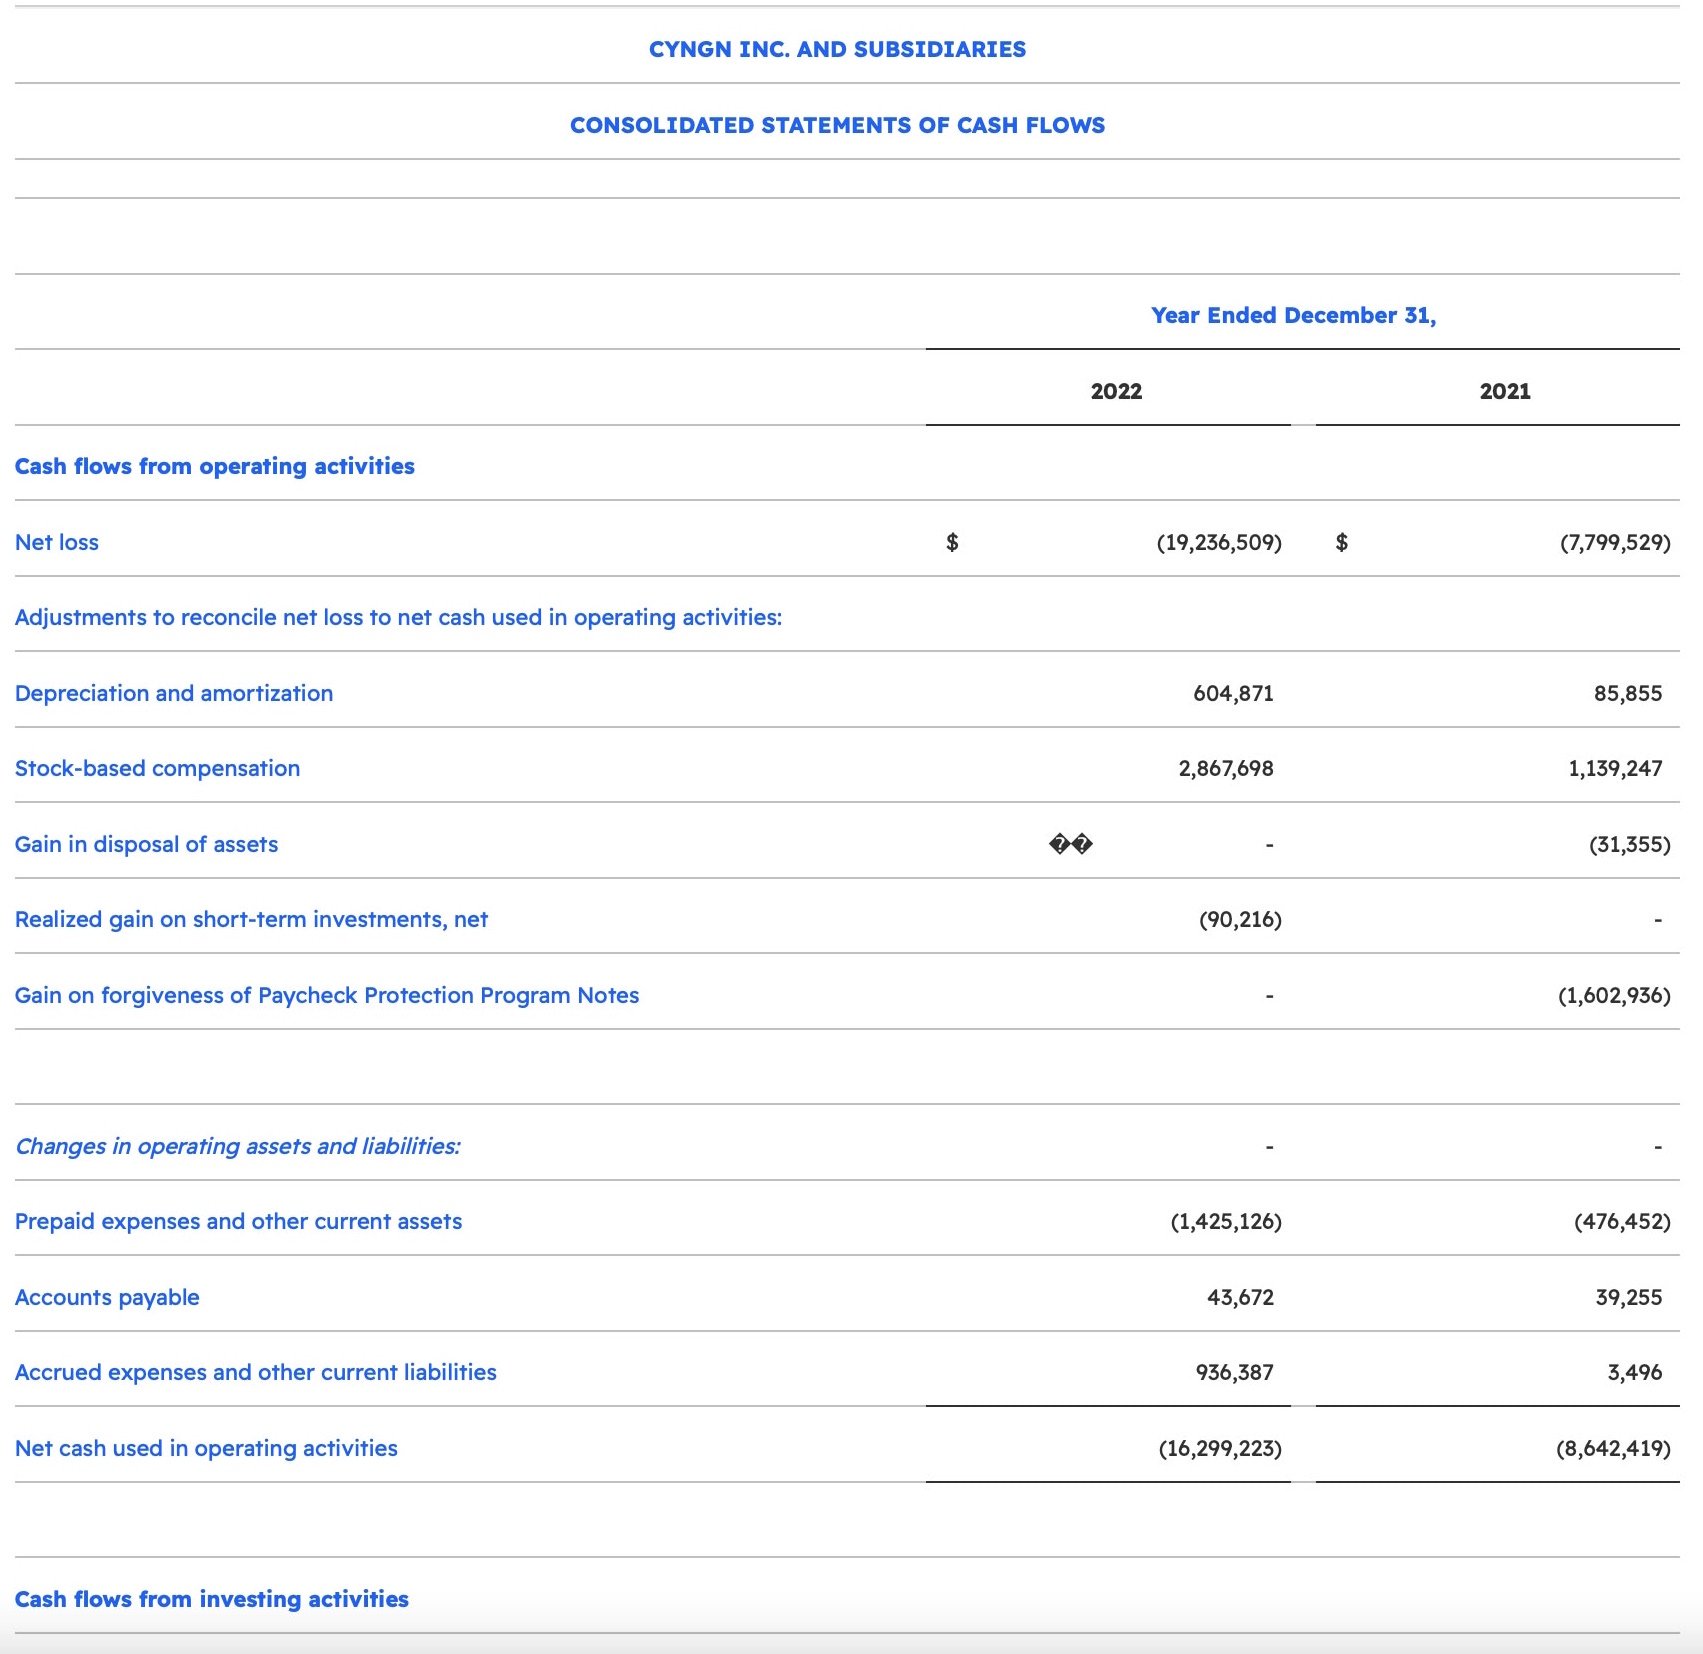Select stock compensation value 2,867,698
The height and width of the screenshot is (1654, 1703).
tap(1226, 768)
